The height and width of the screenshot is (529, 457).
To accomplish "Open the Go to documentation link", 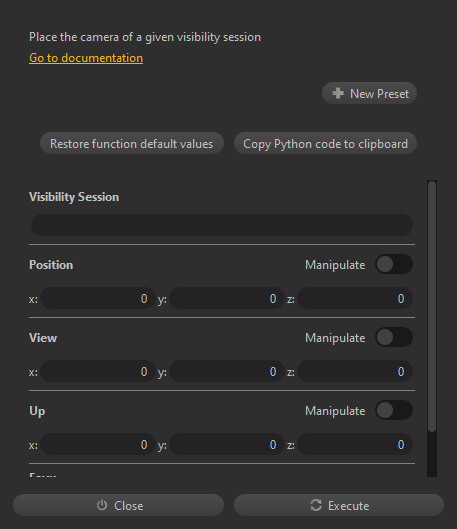I will [x=86, y=58].
